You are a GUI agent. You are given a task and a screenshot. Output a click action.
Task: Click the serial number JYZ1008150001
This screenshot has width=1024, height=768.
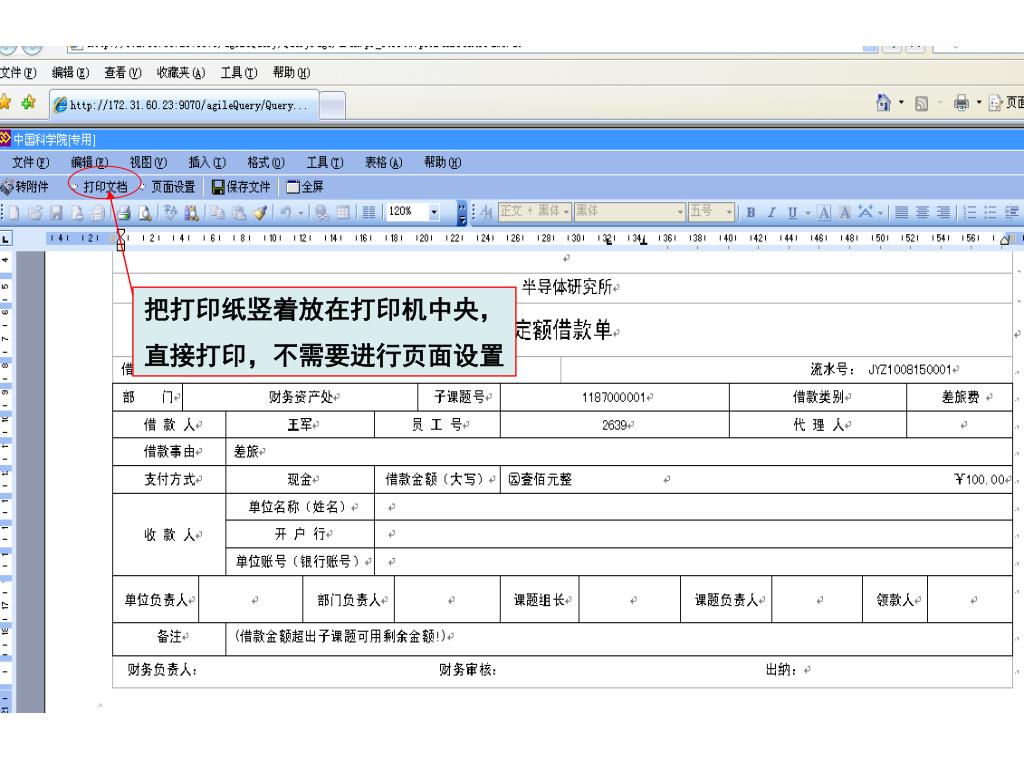(909, 370)
